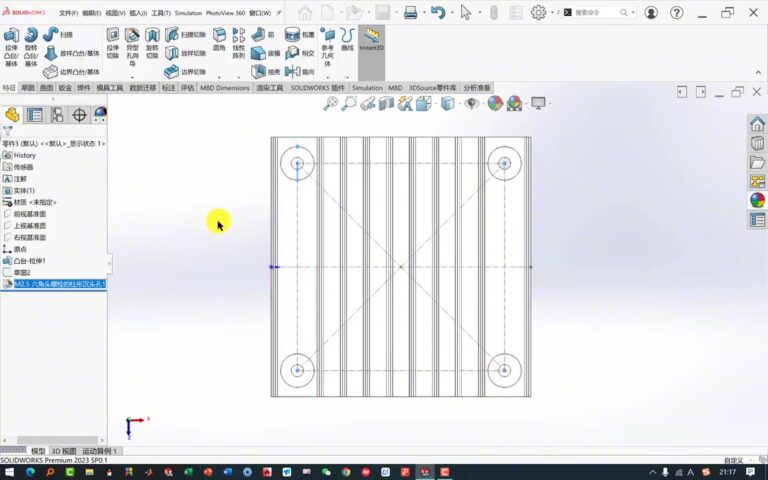Open the DisplayManager sphere tab
The width and height of the screenshot is (768, 480).
pos(100,115)
